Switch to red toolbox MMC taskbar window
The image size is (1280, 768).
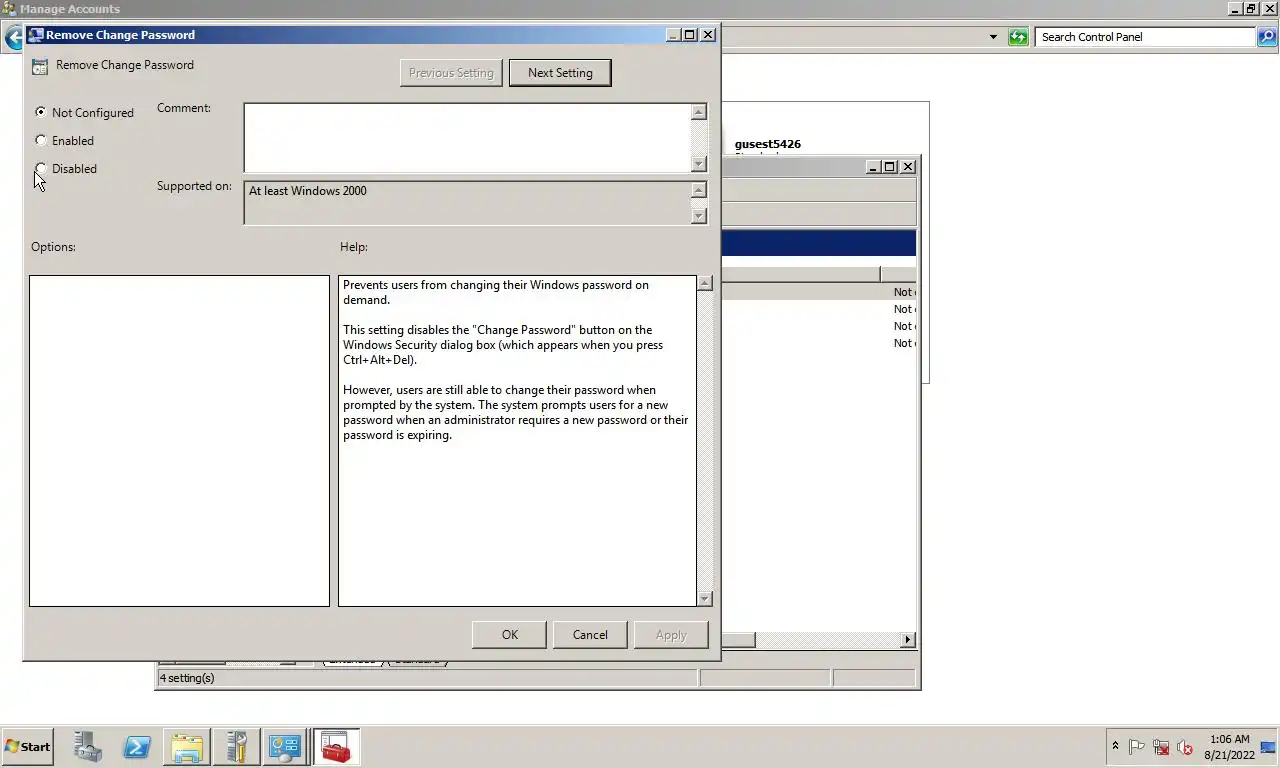pyautogui.click(x=336, y=747)
